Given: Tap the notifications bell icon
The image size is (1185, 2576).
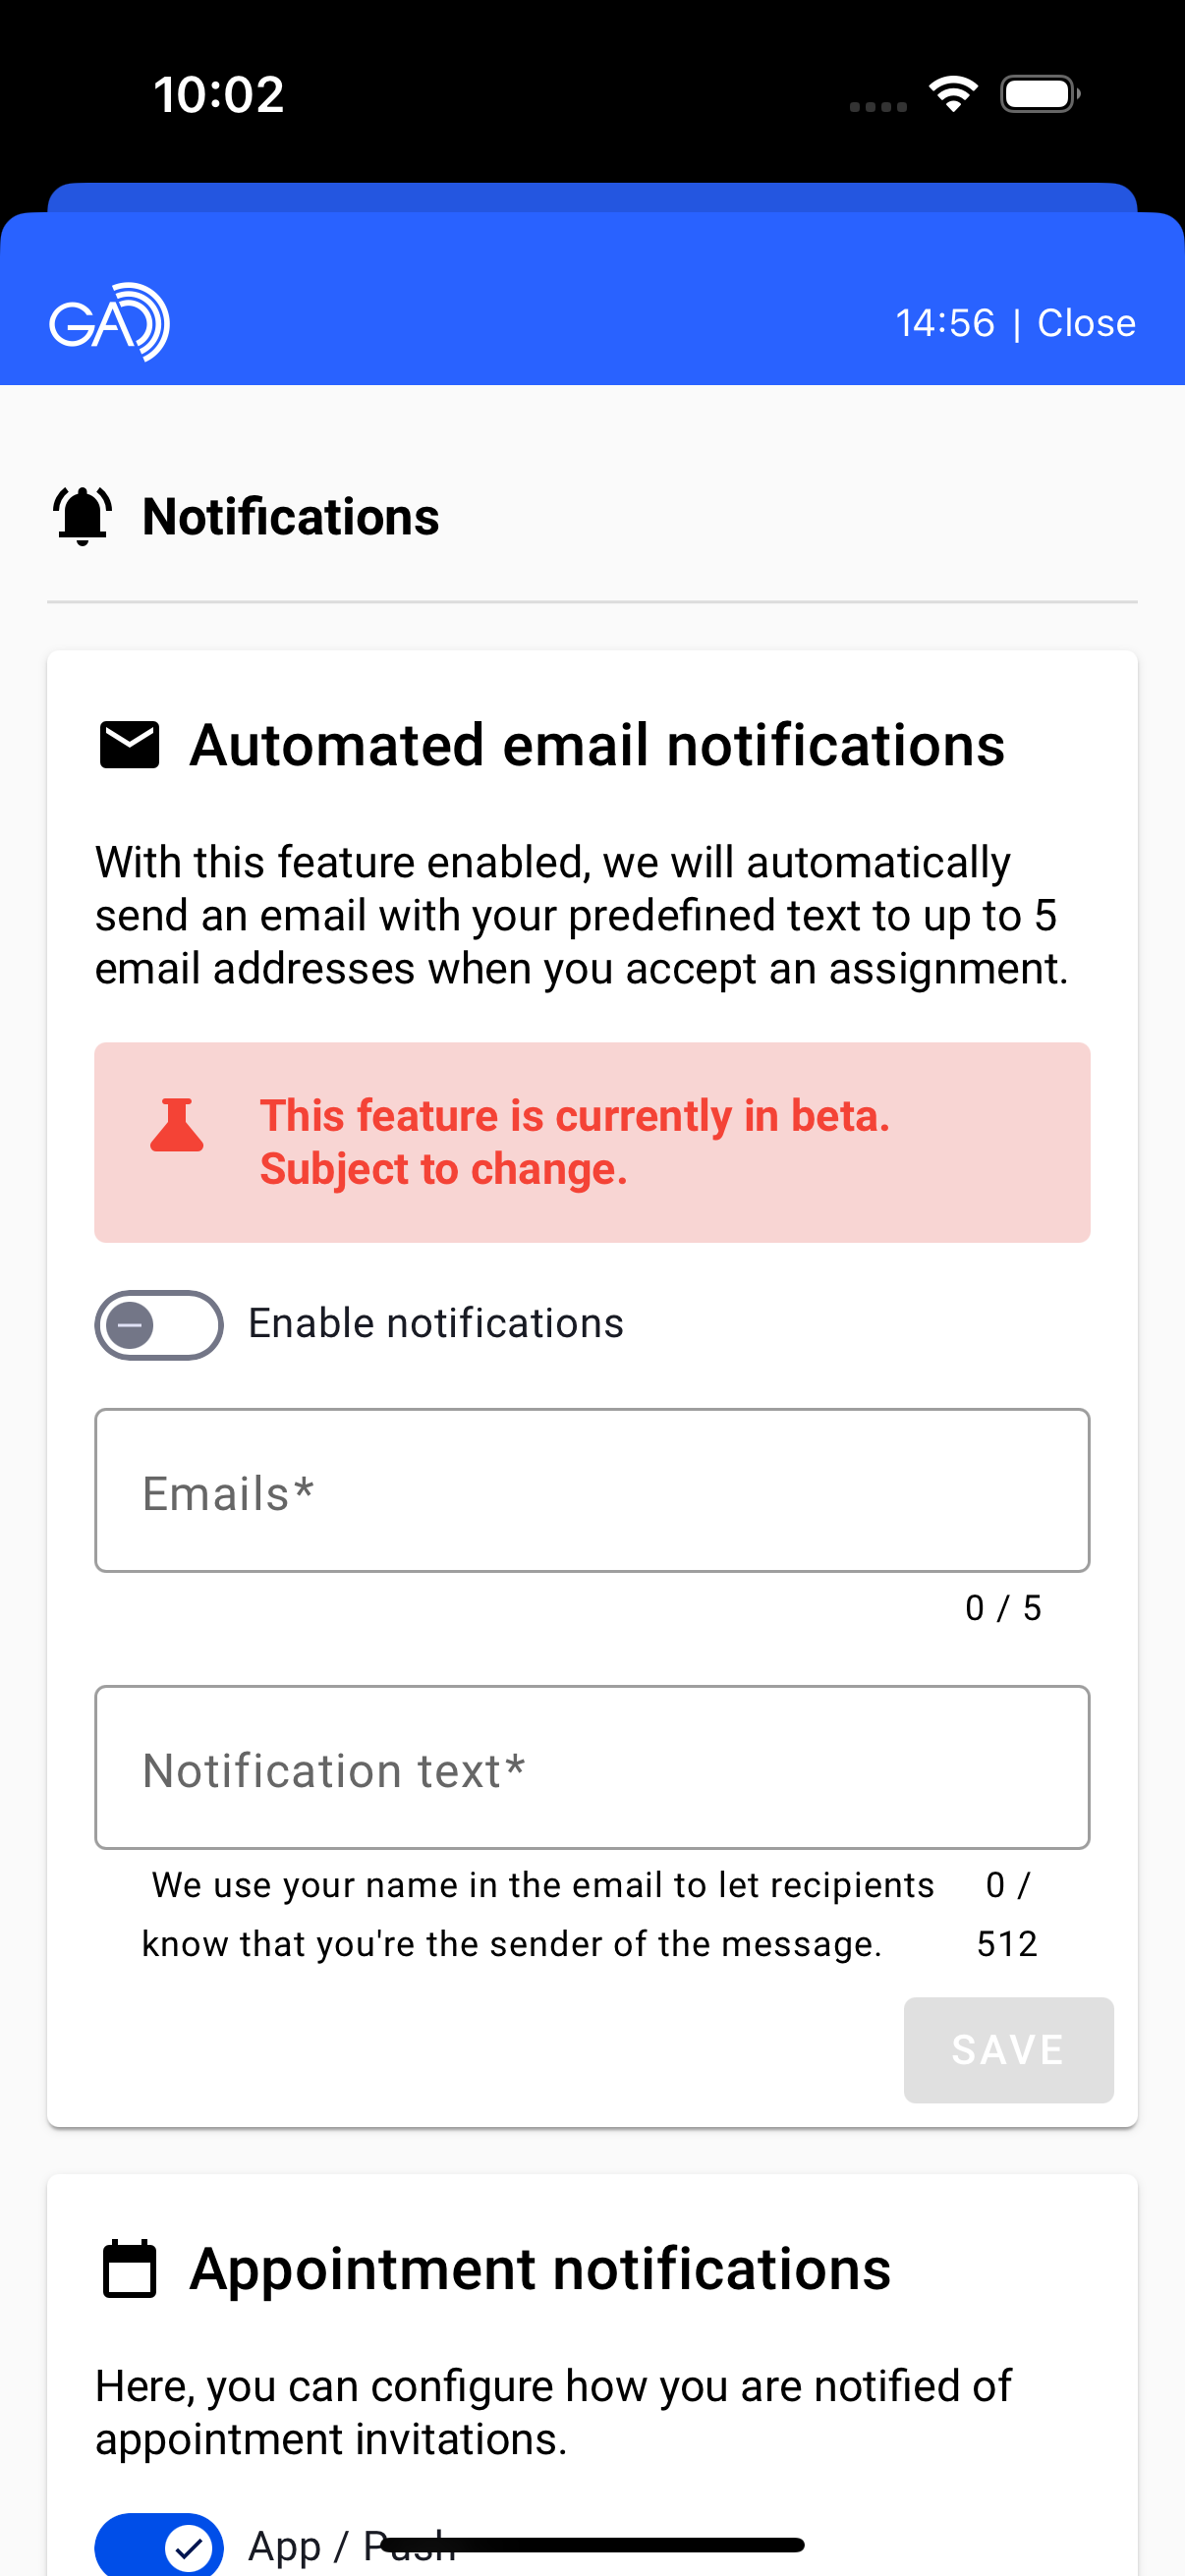Looking at the screenshot, I should pos(82,516).
